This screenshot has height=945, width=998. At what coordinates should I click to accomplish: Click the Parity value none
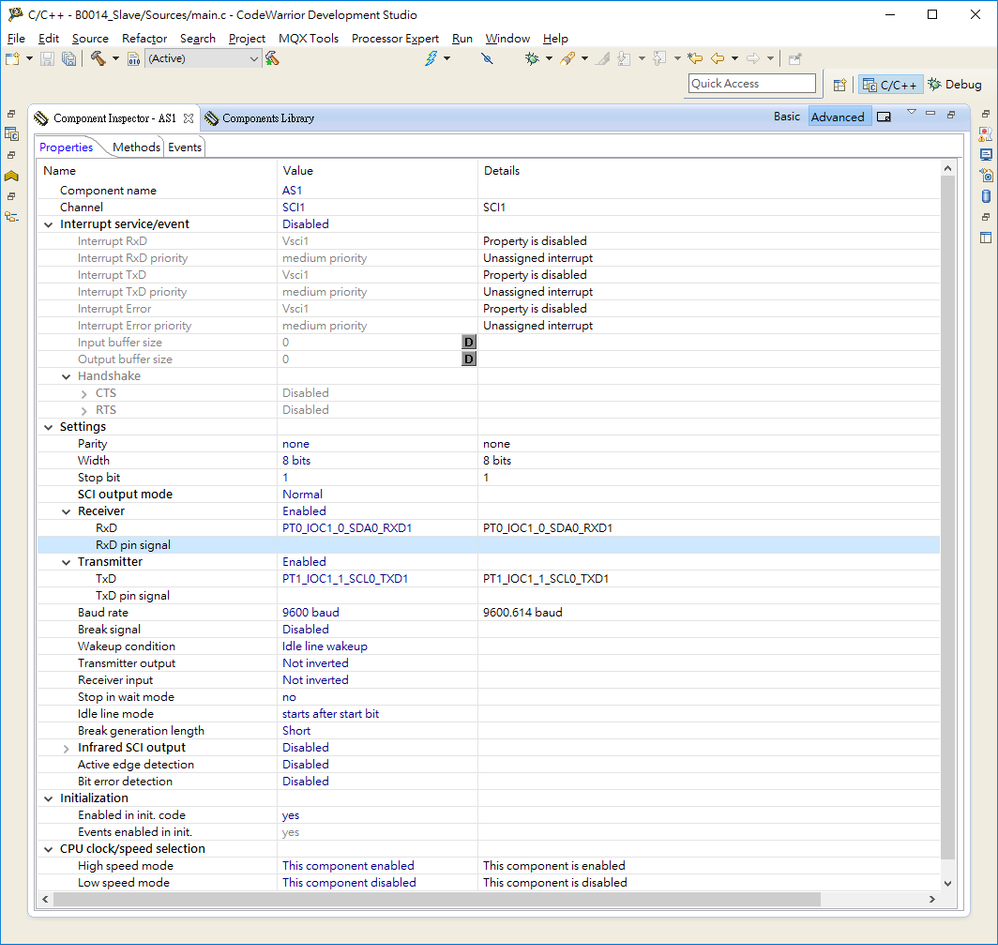[296, 444]
